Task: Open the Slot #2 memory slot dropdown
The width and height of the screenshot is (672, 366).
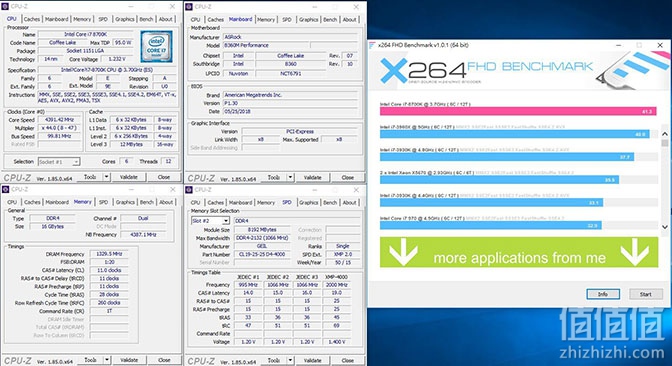Action: [x=210, y=220]
